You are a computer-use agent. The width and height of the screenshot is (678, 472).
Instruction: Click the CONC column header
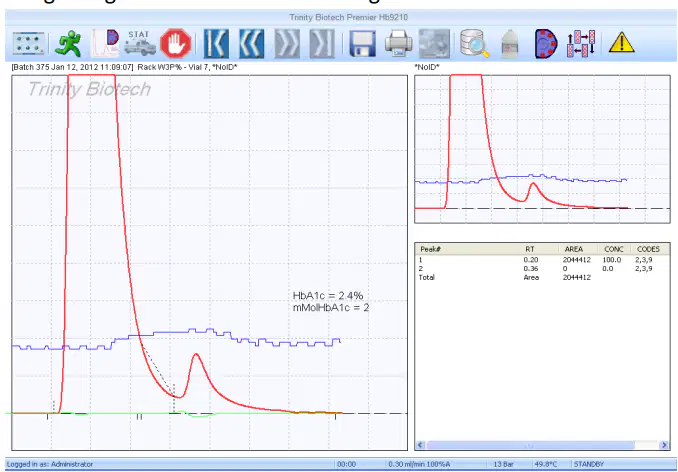pyautogui.click(x=614, y=249)
